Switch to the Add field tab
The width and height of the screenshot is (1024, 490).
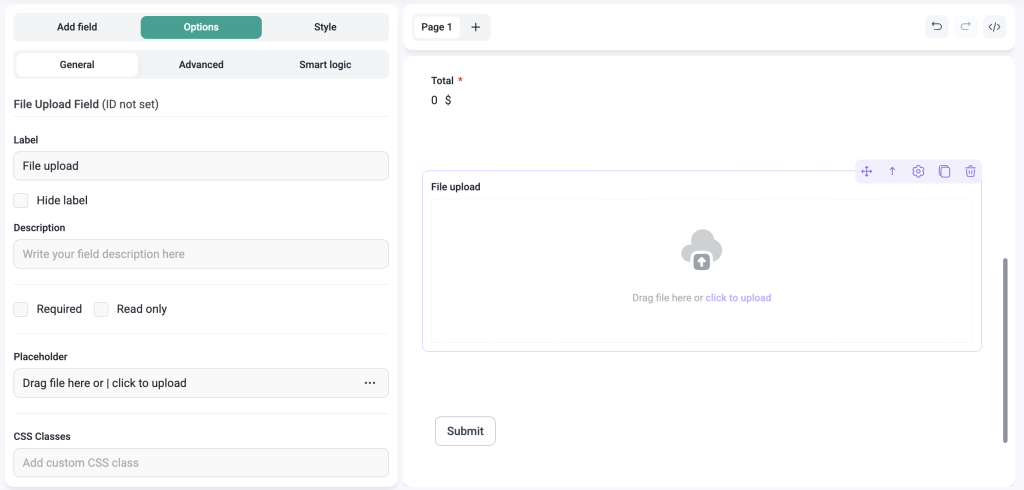[x=77, y=27]
